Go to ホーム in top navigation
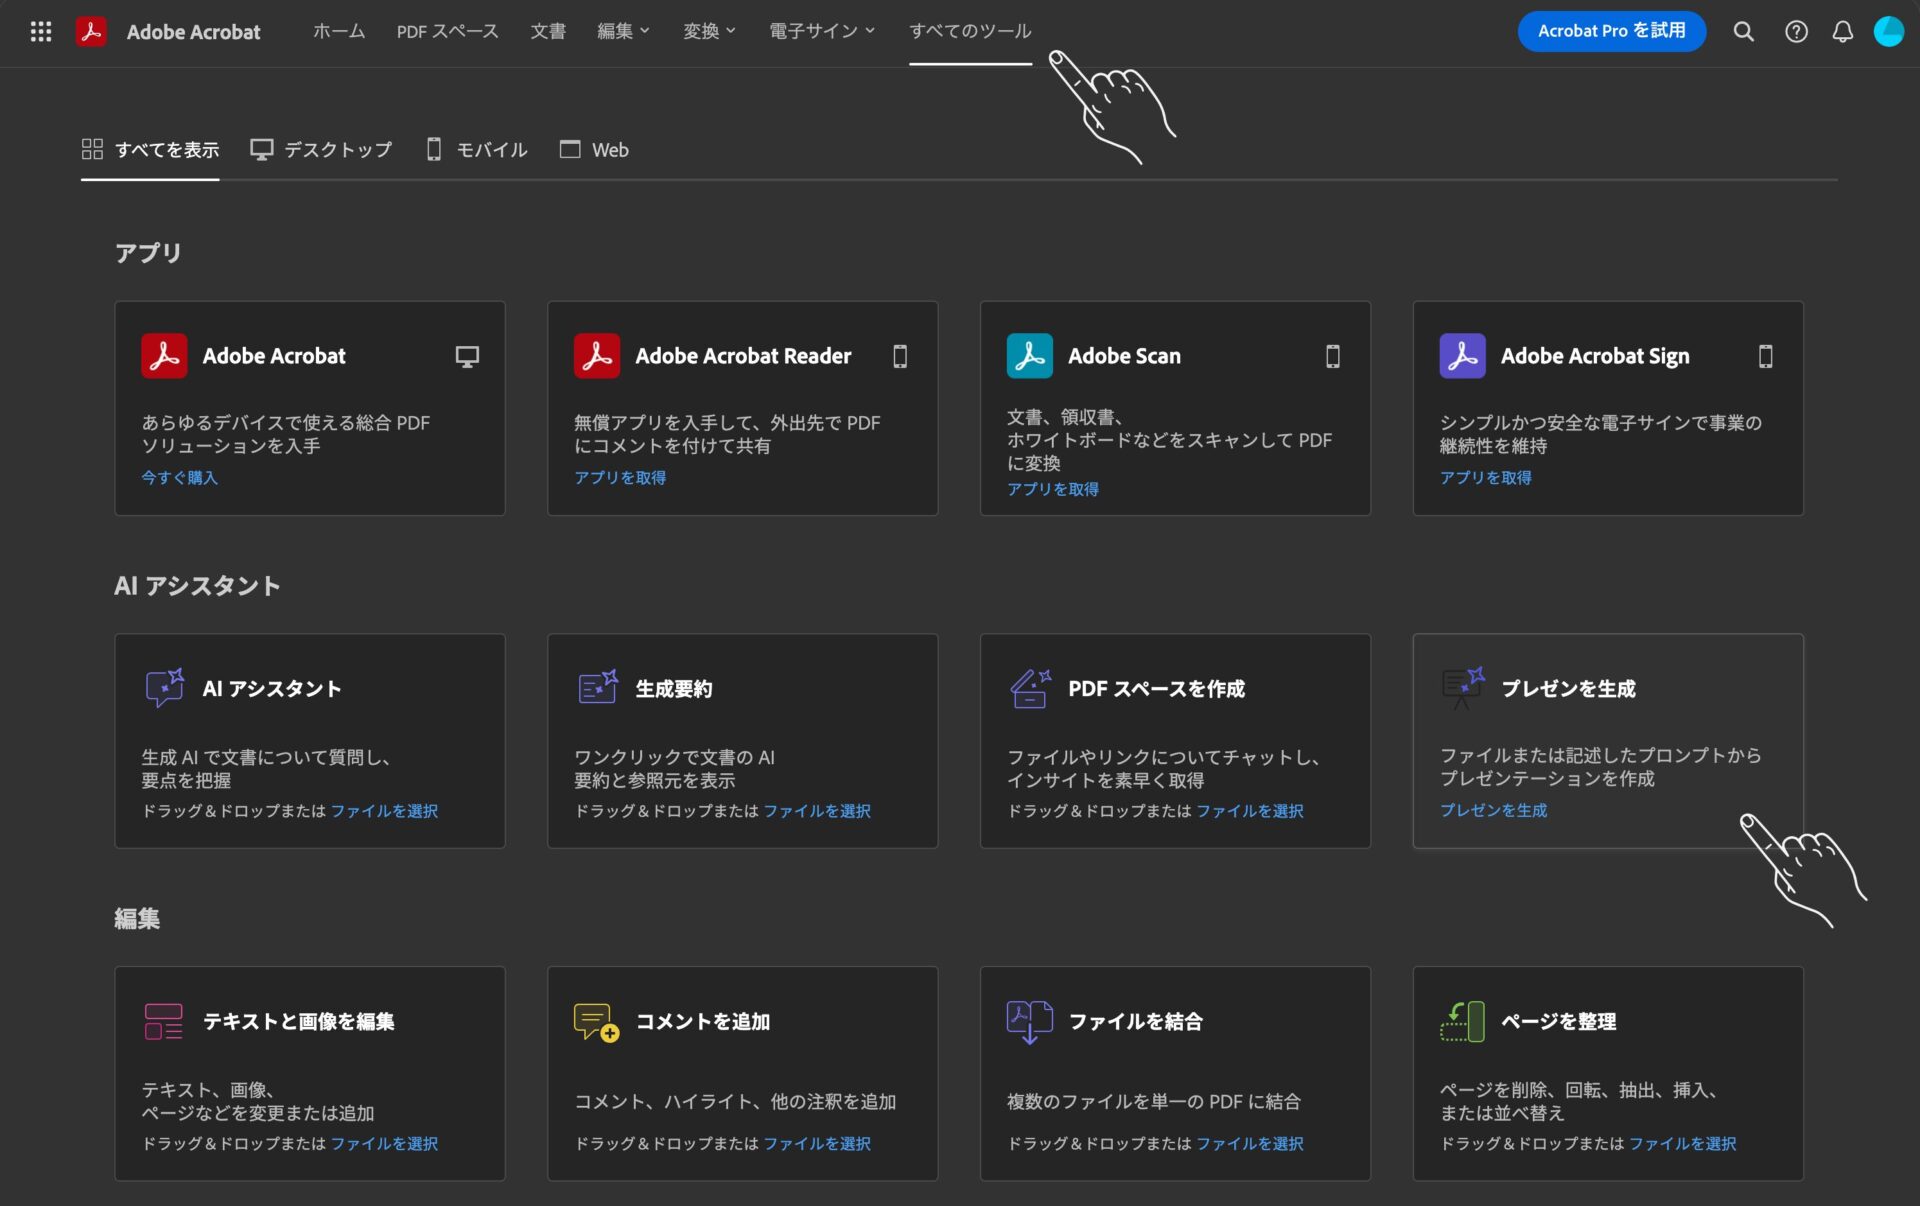Viewport: 1920px width, 1206px height. [339, 32]
